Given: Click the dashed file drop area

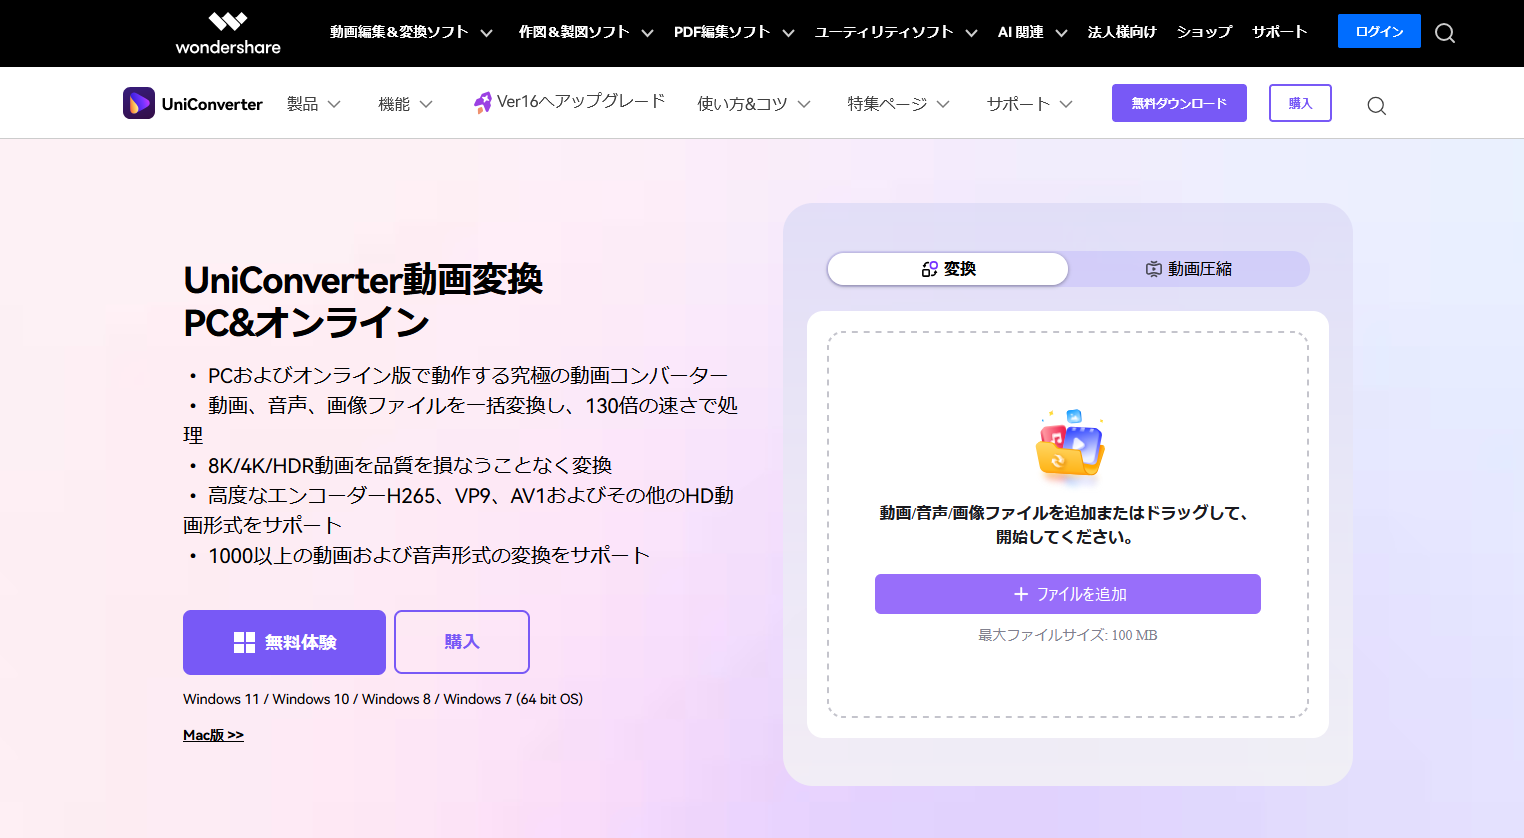Looking at the screenshot, I should 1068,524.
